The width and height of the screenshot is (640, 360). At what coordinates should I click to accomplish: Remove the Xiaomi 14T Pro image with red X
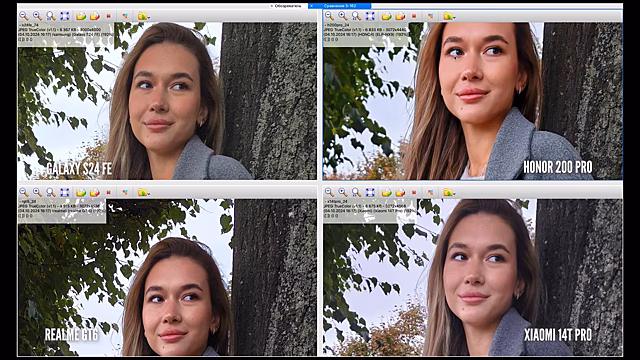(414, 192)
